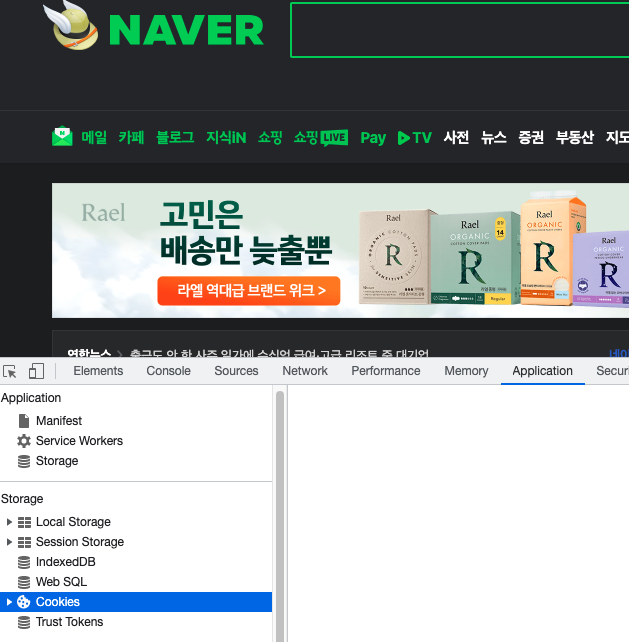Click the NAVER text logo

coord(186,30)
